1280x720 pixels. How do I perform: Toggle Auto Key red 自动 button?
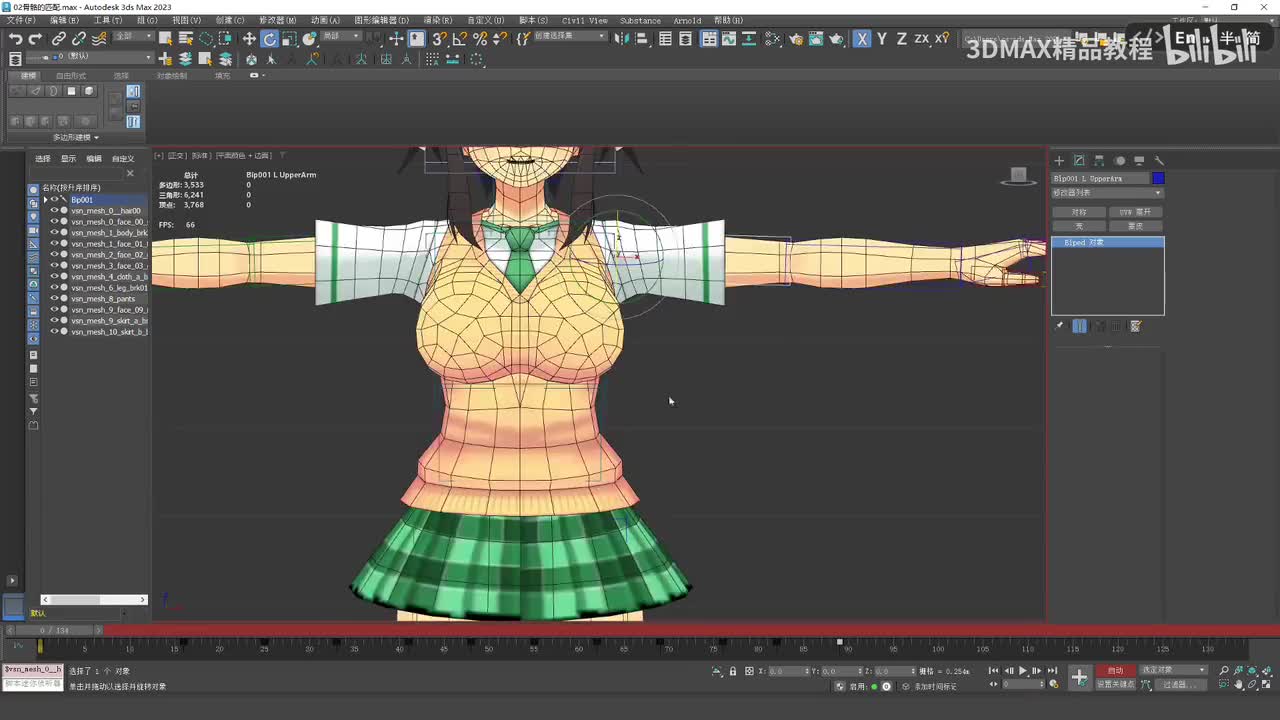coord(1115,671)
